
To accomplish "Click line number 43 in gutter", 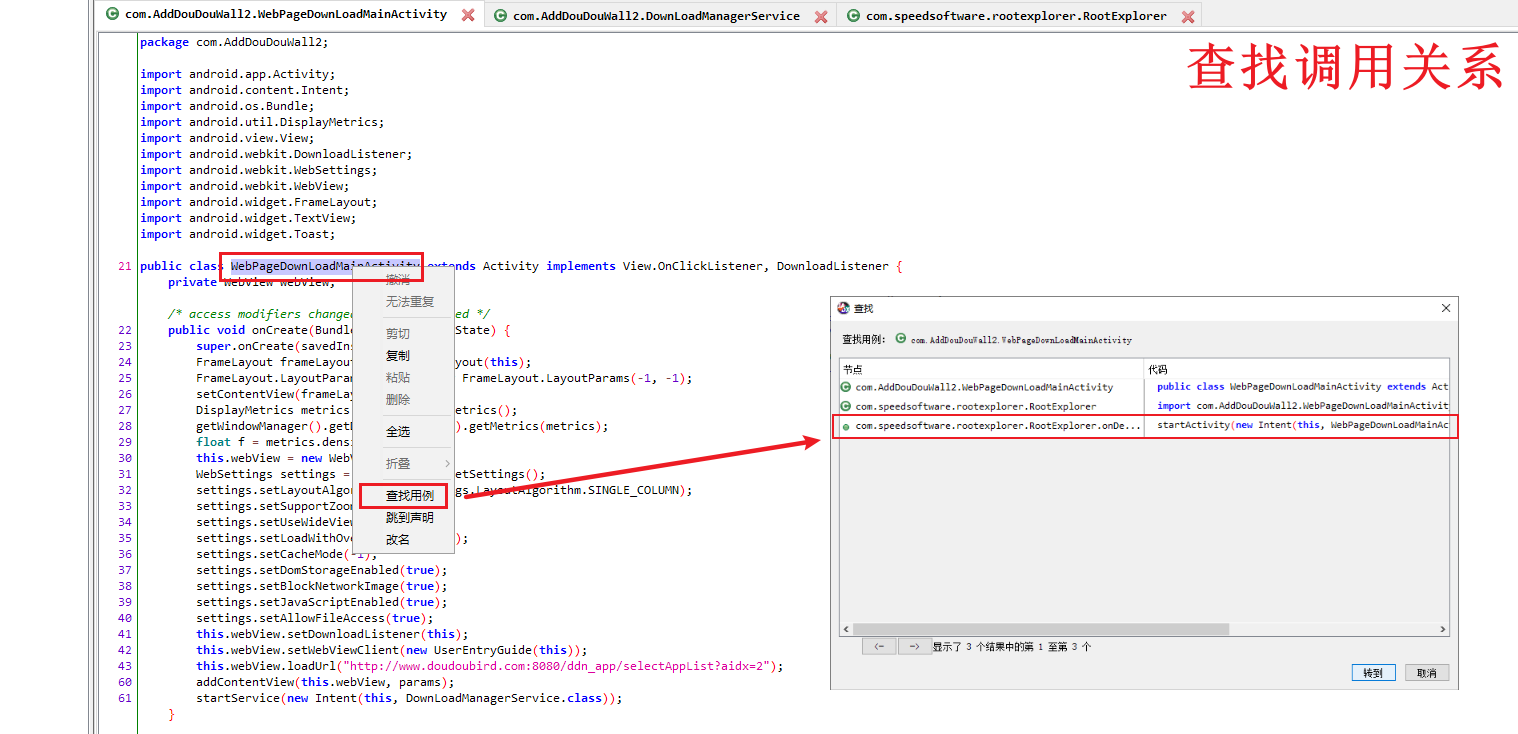I will [x=124, y=666].
